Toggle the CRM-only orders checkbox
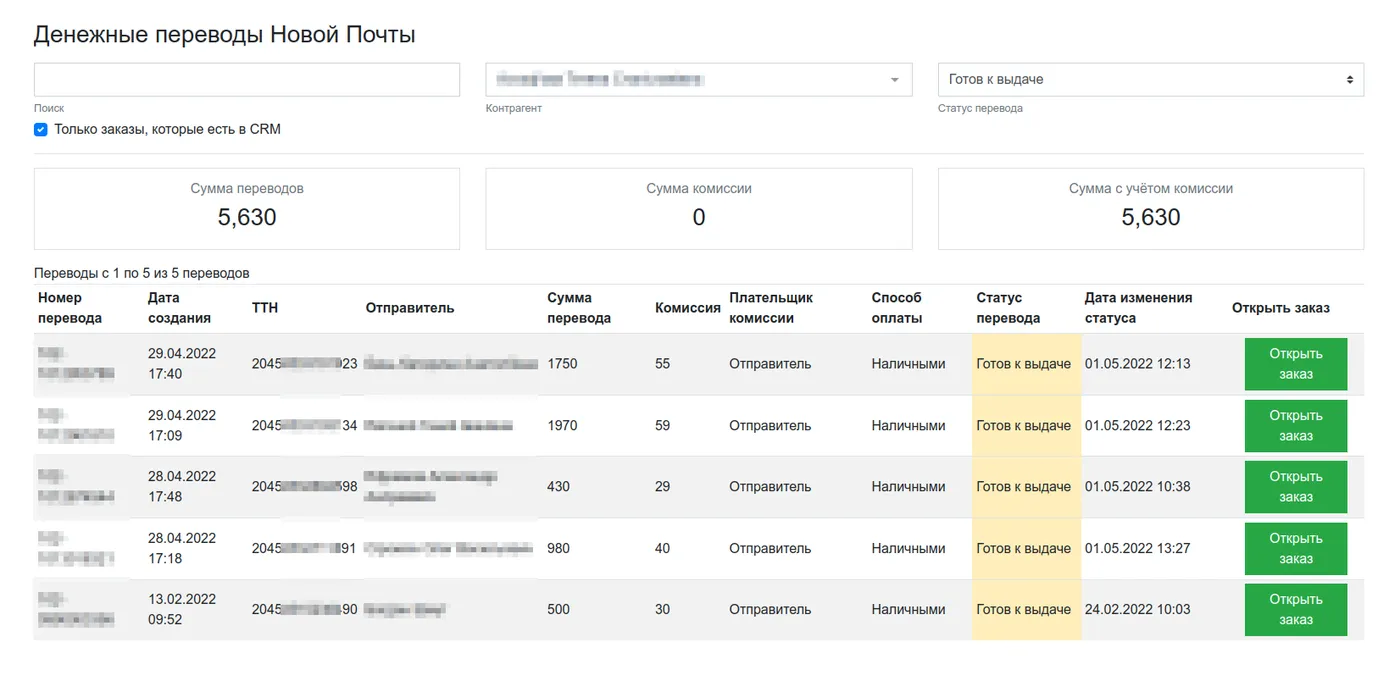Viewport: 1400px width, 681px height. click(41, 129)
